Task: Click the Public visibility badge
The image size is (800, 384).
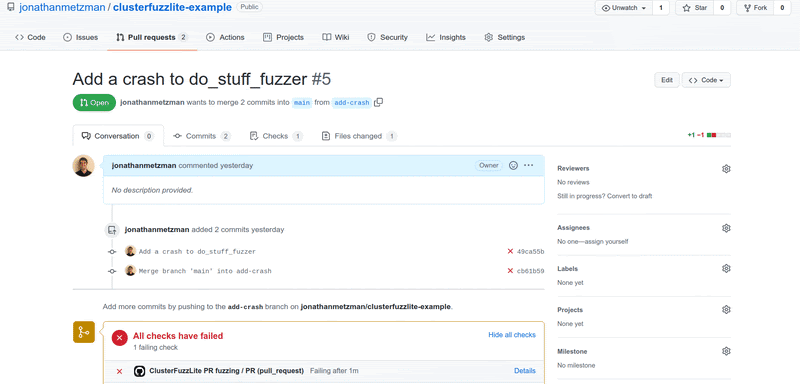Action: coord(250,8)
